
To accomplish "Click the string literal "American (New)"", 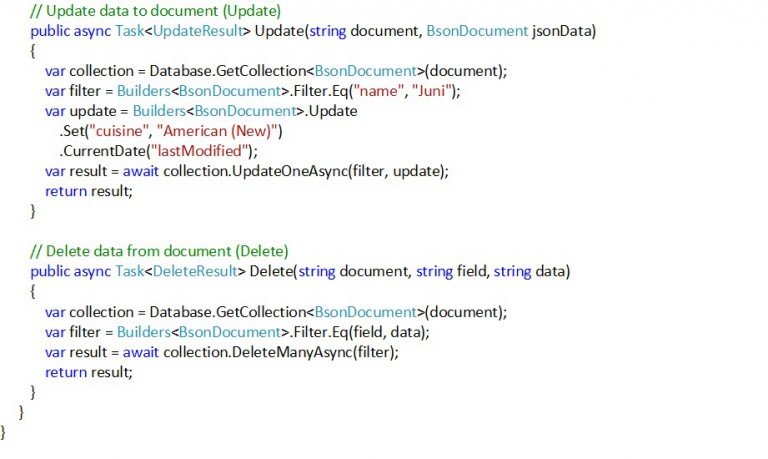I will tap(217, 131).
